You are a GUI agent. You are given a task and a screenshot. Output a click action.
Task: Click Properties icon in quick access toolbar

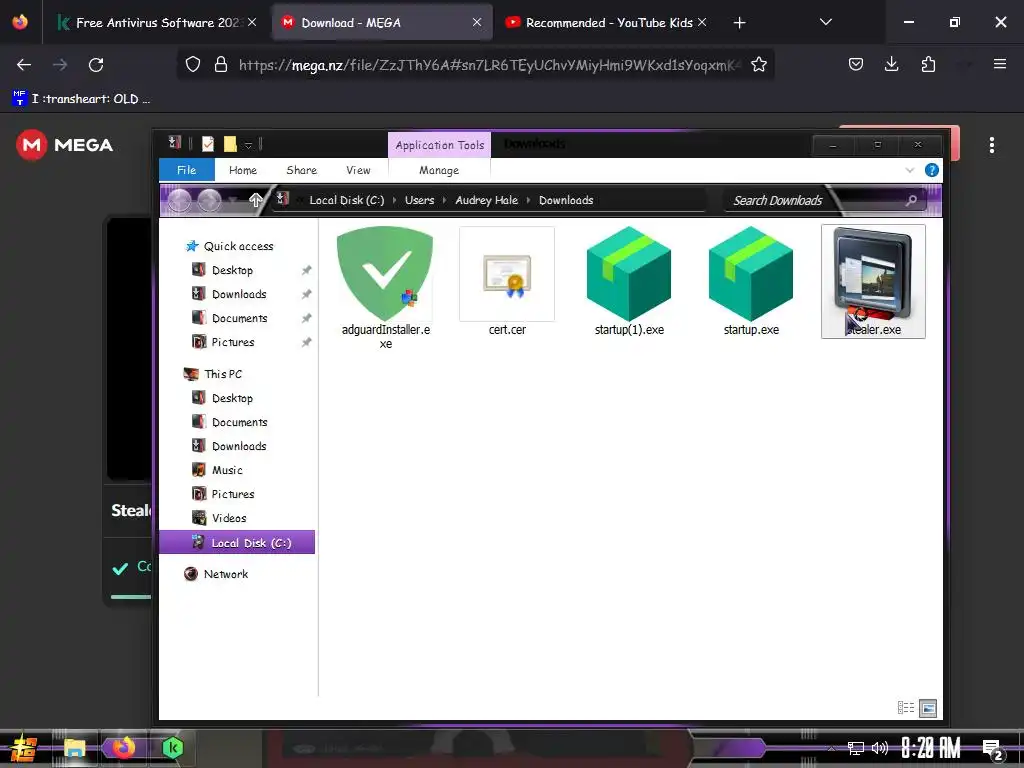208,144
